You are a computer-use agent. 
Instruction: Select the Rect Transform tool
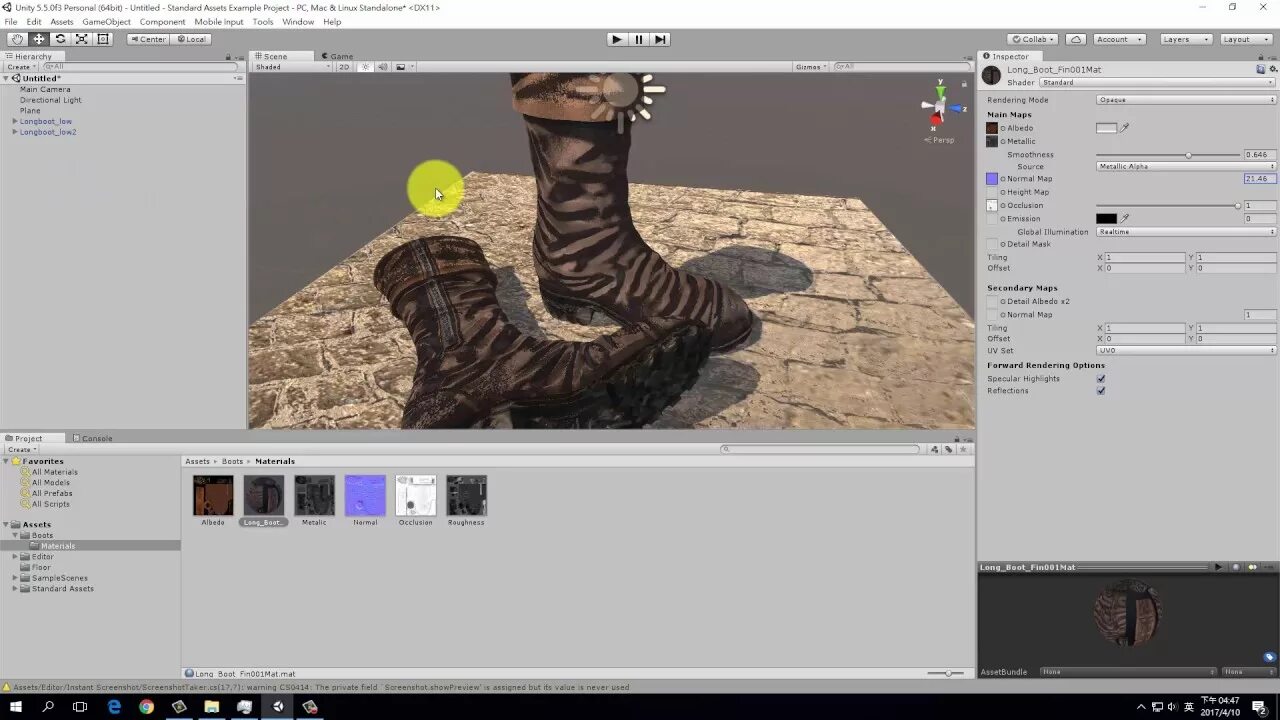pos(102,39)
